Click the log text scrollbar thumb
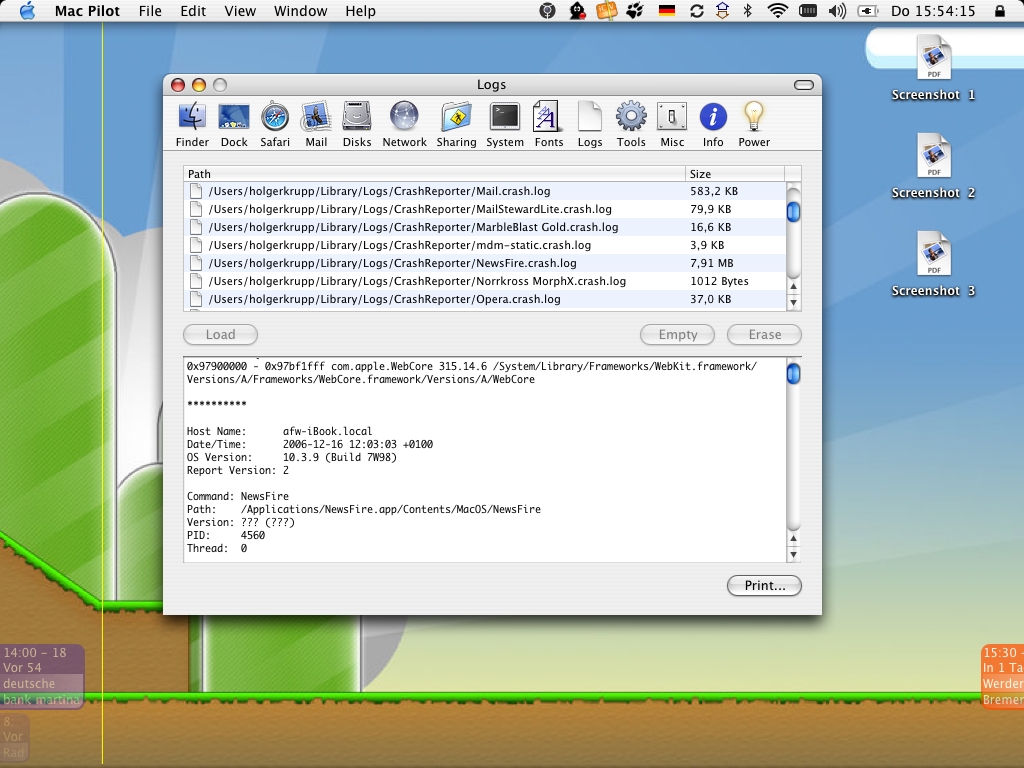Screen dimensions: 1024x768 [x=793, y=374]
